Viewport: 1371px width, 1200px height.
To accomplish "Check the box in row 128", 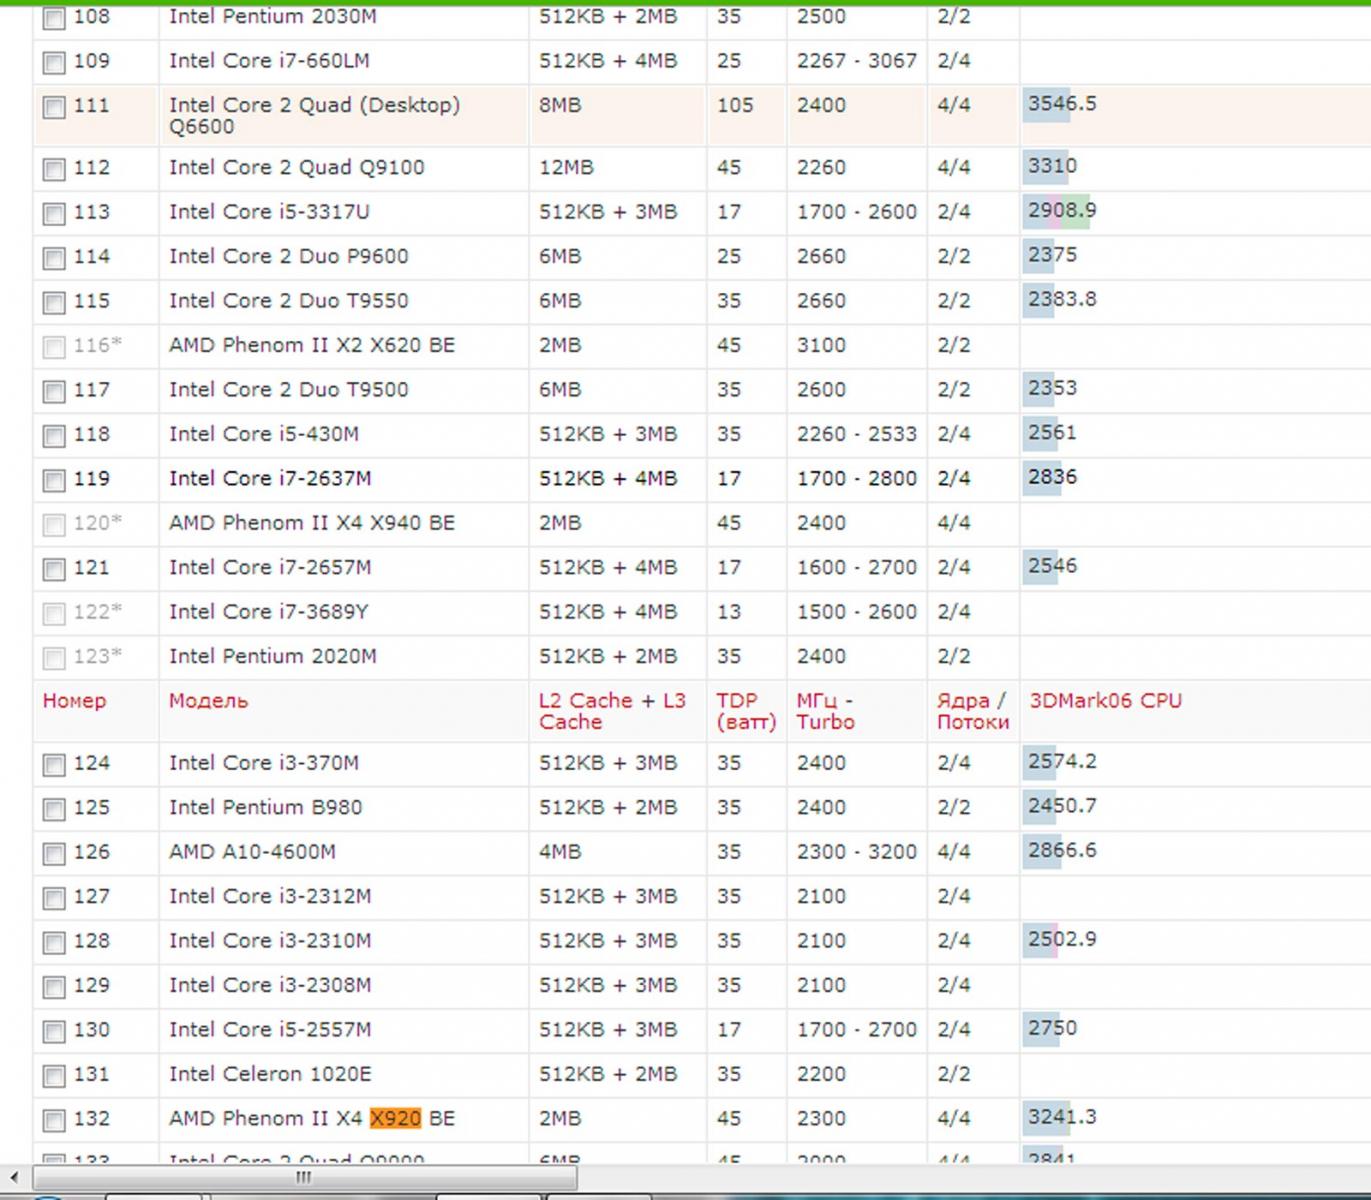I will pyautogui.click(x=54, y=942).
